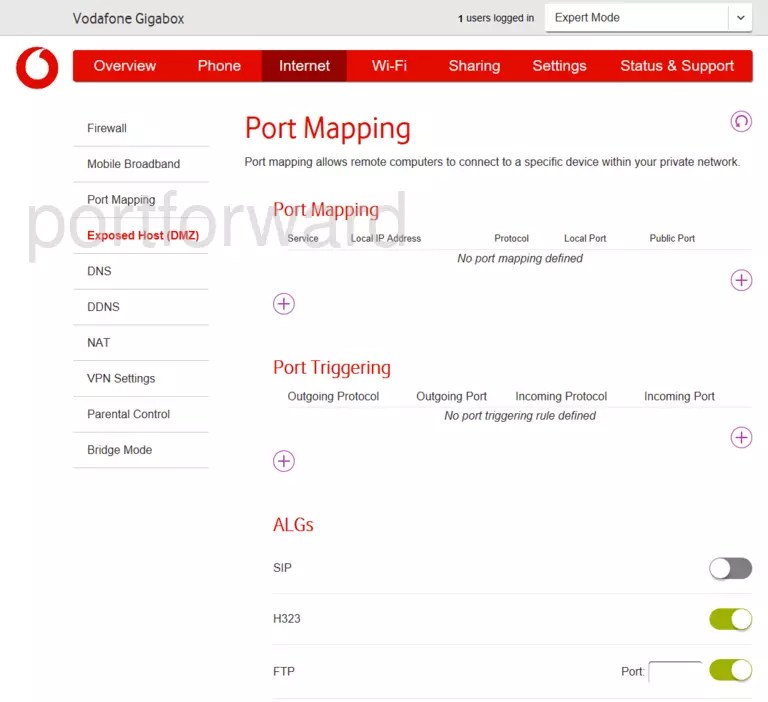The image size is (768, 702).
Task: Click the Outgoing Protocol column header
Action: pyautogui.click(x=333, y=396)
